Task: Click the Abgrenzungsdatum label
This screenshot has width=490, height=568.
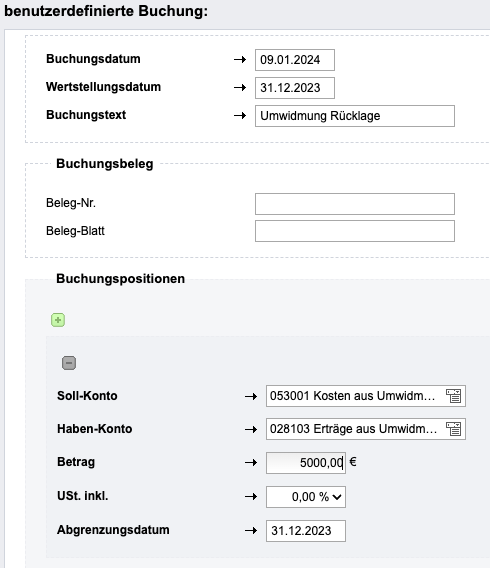Action: tap(113, 530)
